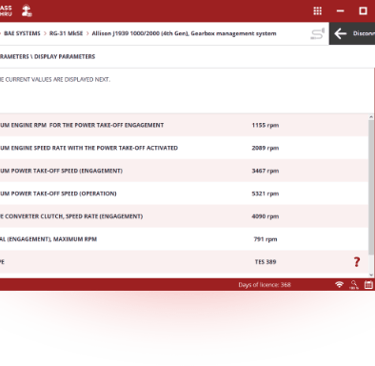Open the calendar icon in status bar

click(x=369, y=285)
